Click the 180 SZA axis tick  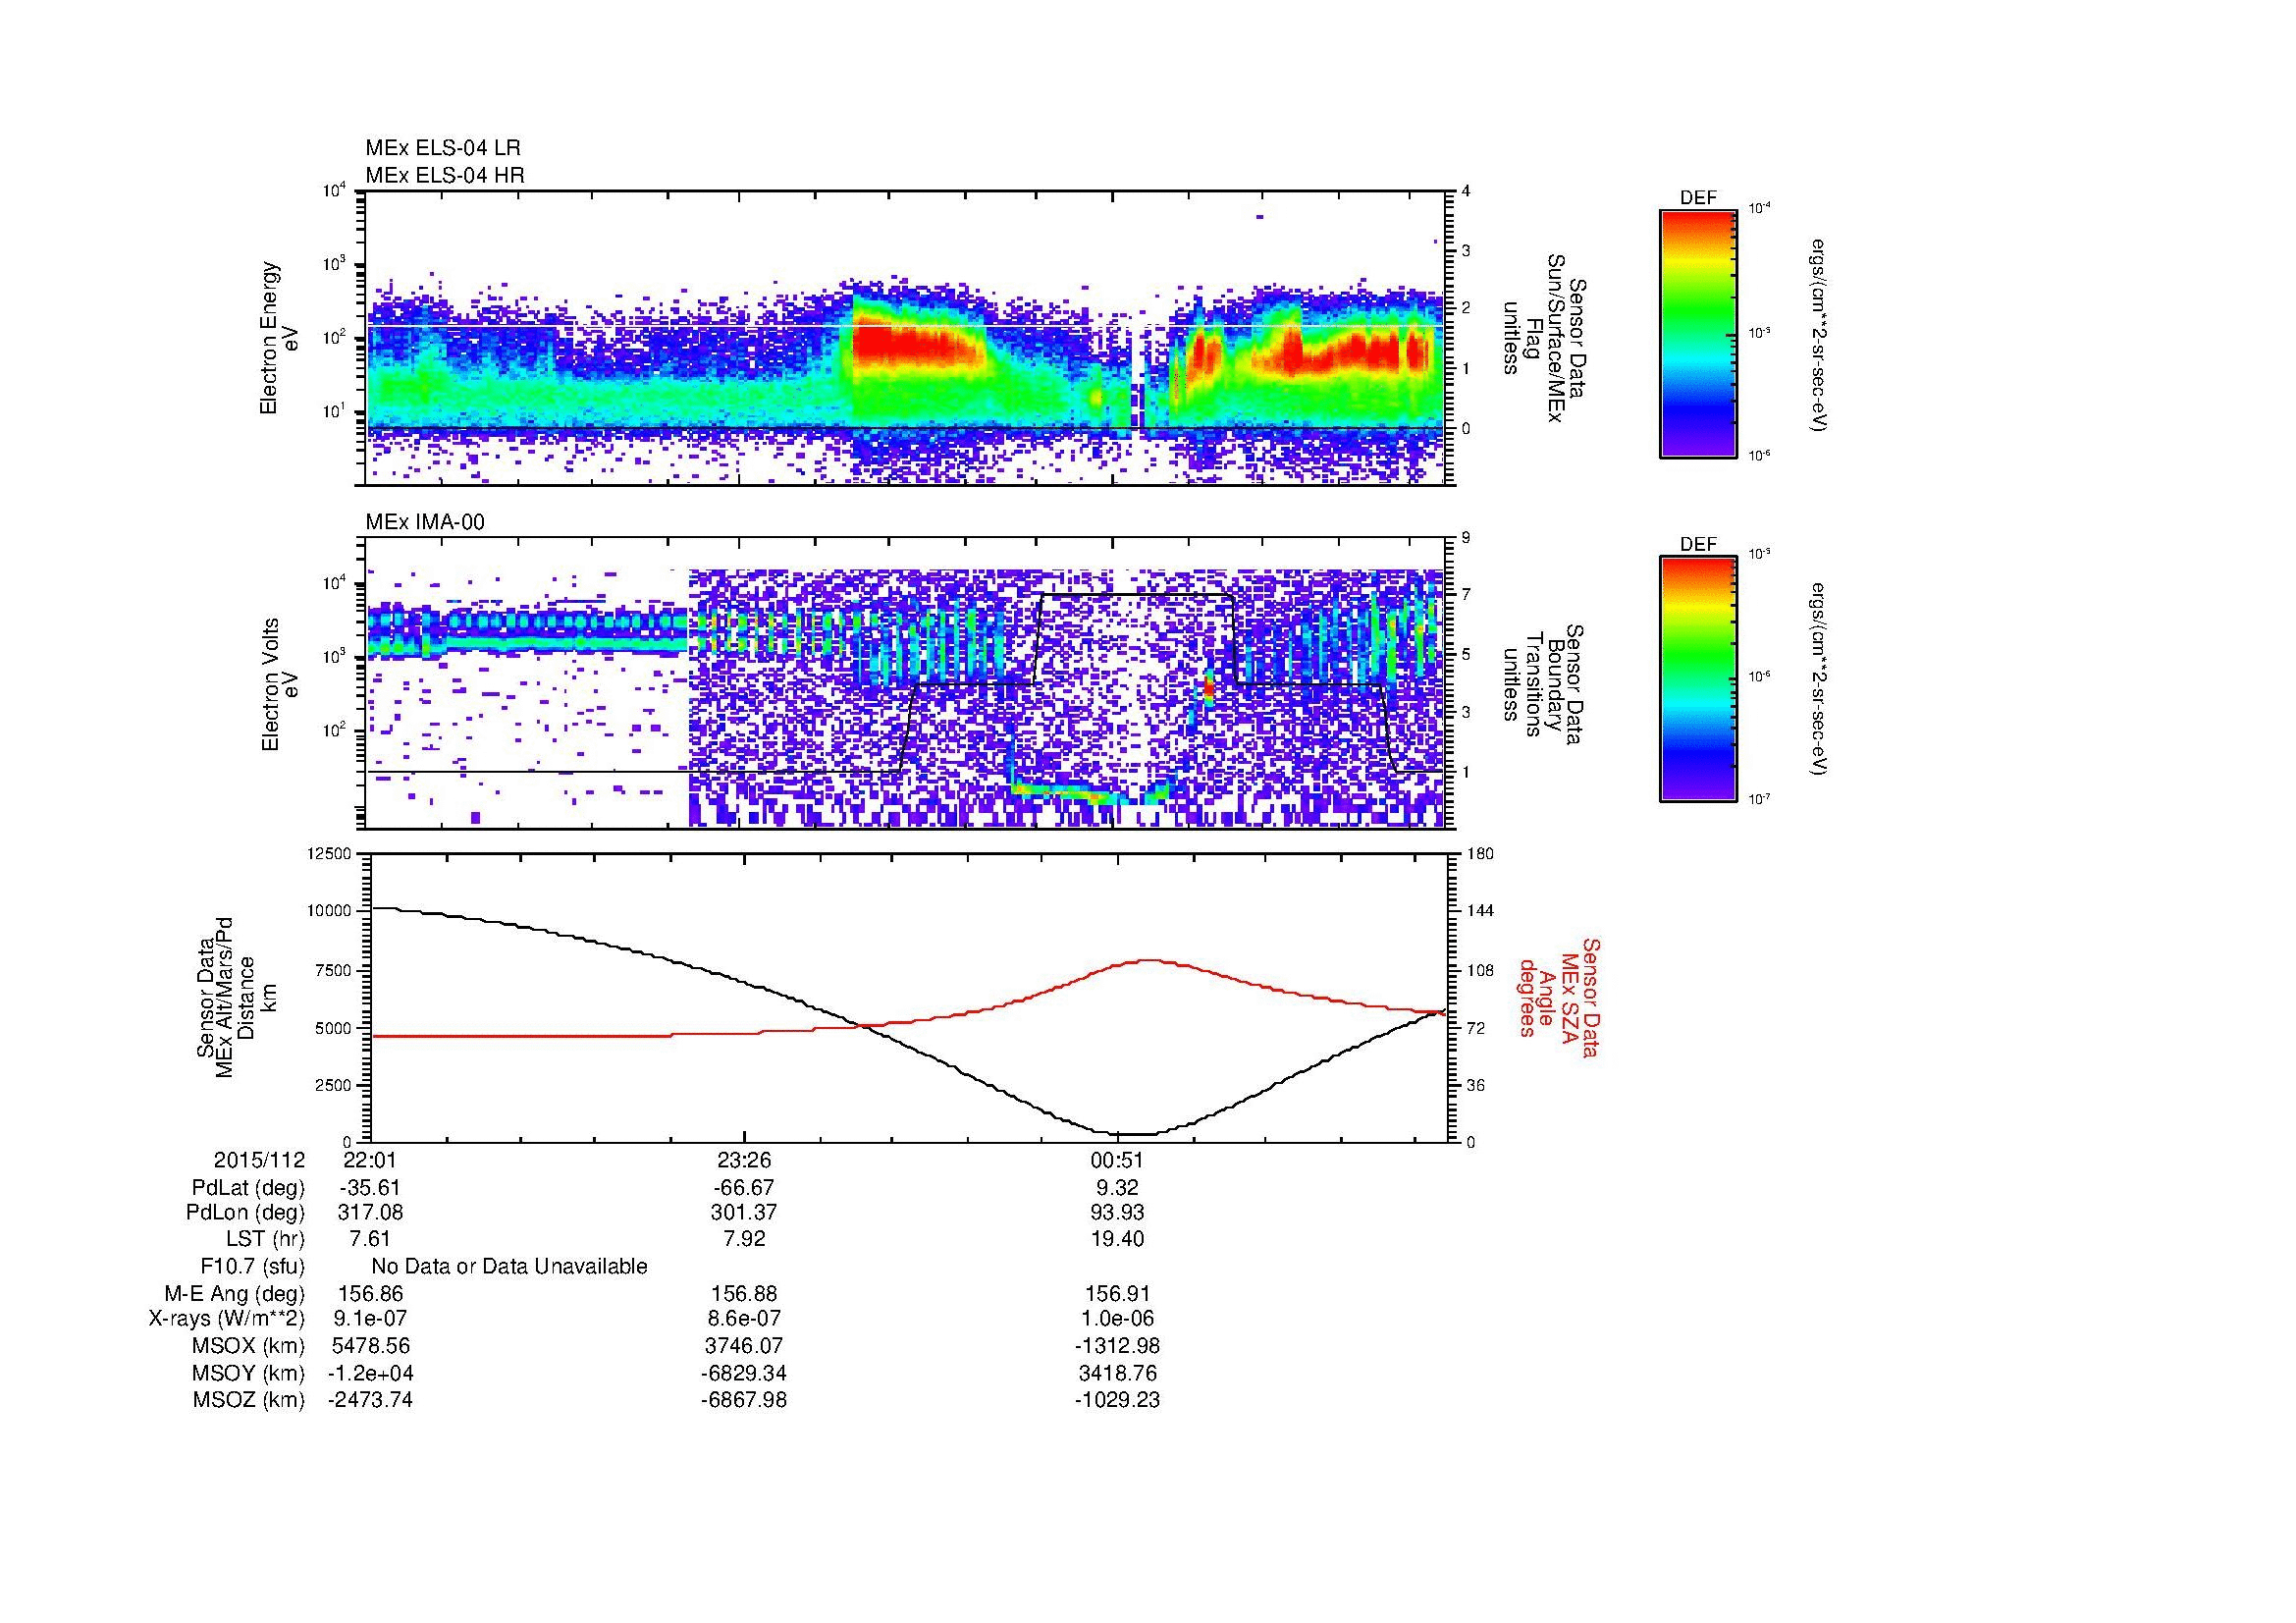point(1479,853)
